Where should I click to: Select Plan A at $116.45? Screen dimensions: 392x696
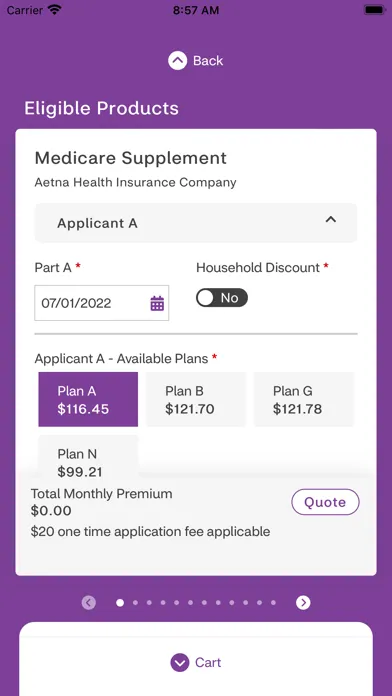[88, 399]
